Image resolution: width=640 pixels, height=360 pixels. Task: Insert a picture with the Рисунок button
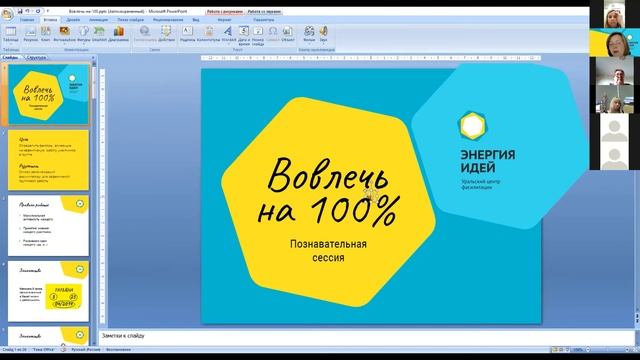coord(31,34)
